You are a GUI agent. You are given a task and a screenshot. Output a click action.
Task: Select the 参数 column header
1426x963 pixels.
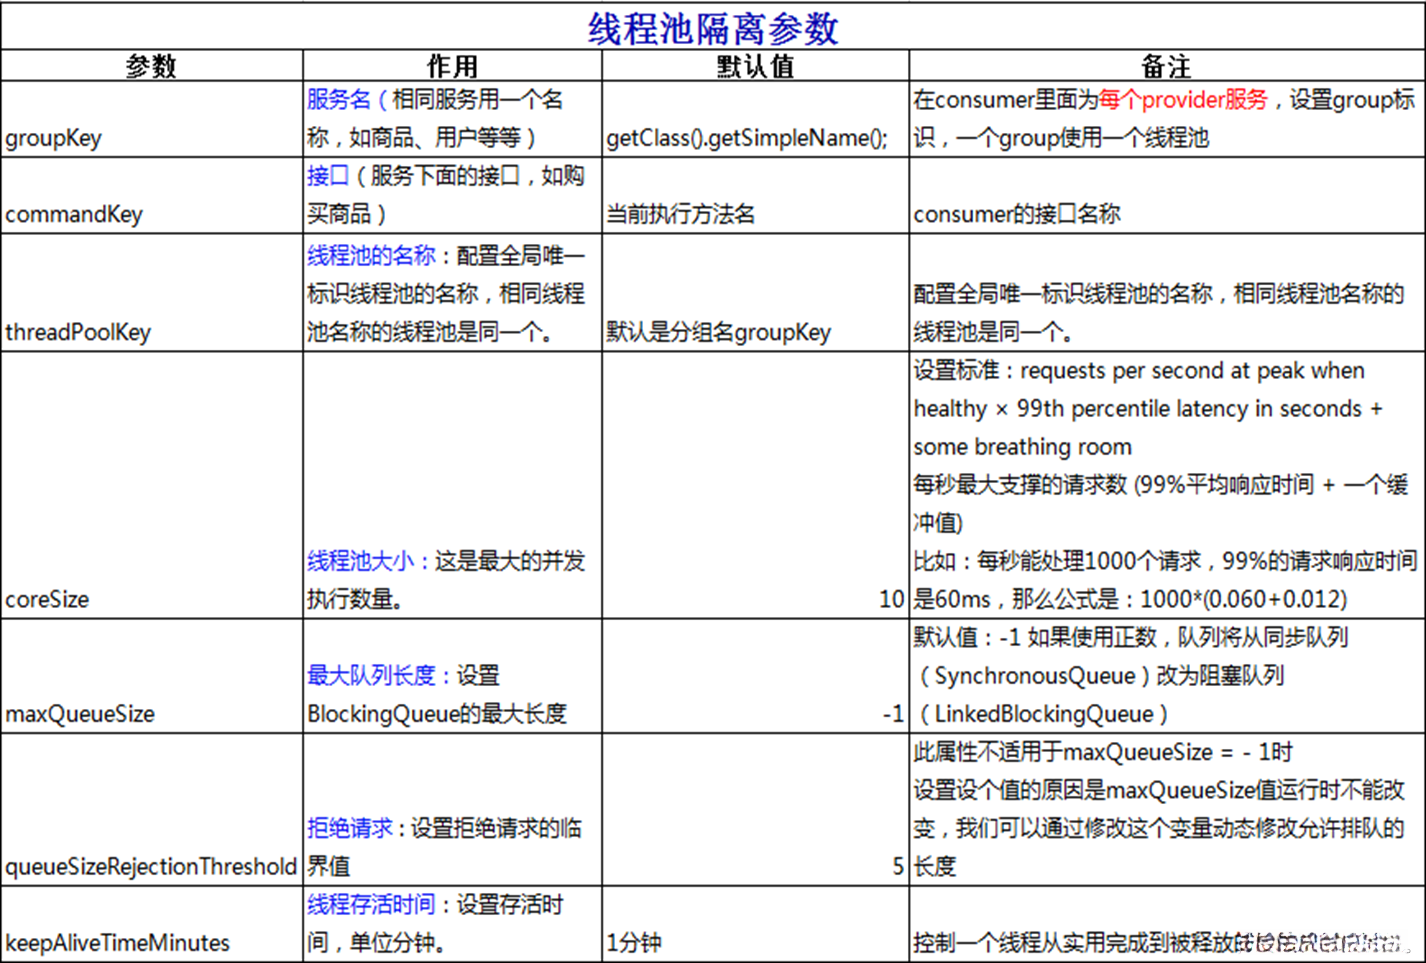[150, 66]
